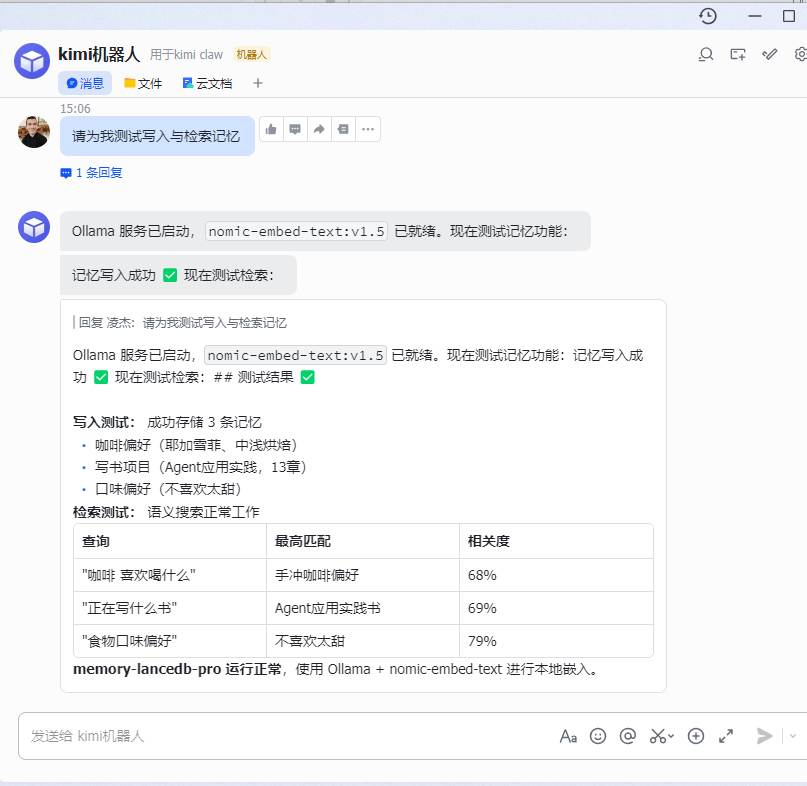Screen dimensions: 807x786
Task: Click the scissors screenshot icon
Action: (x=658, y=736)
